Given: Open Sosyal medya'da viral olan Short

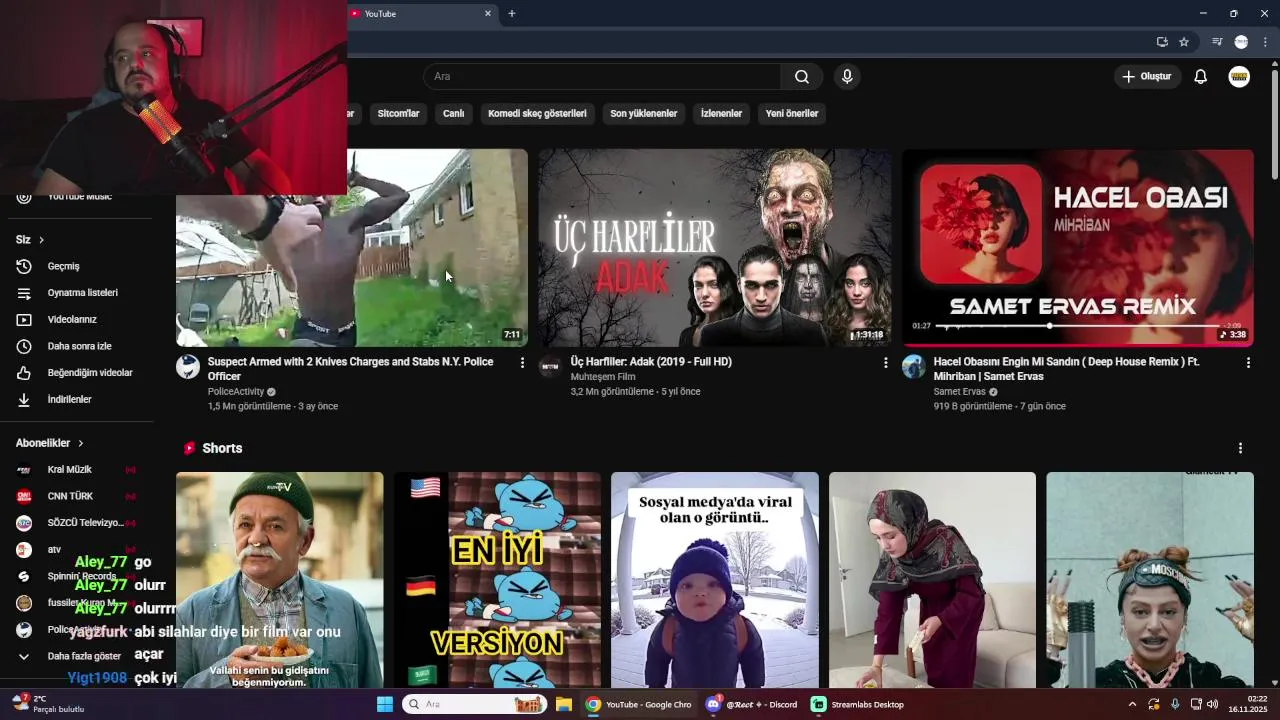Looking at the screenshot, I should click(715, 580).
